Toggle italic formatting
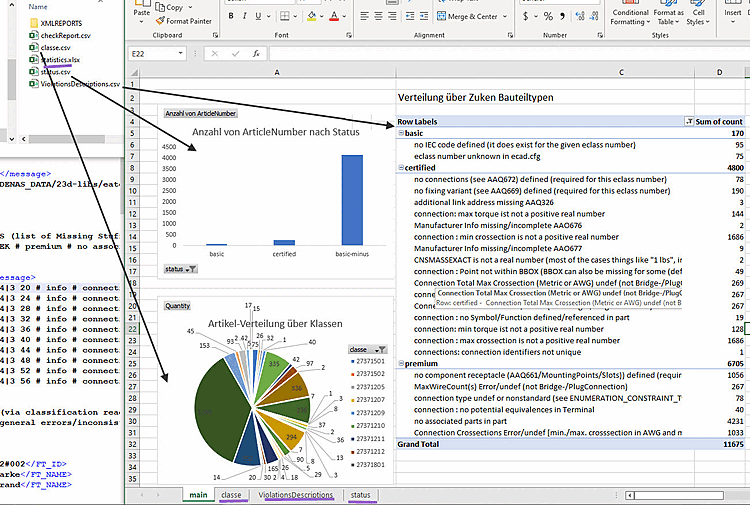 tap(245, 16)
